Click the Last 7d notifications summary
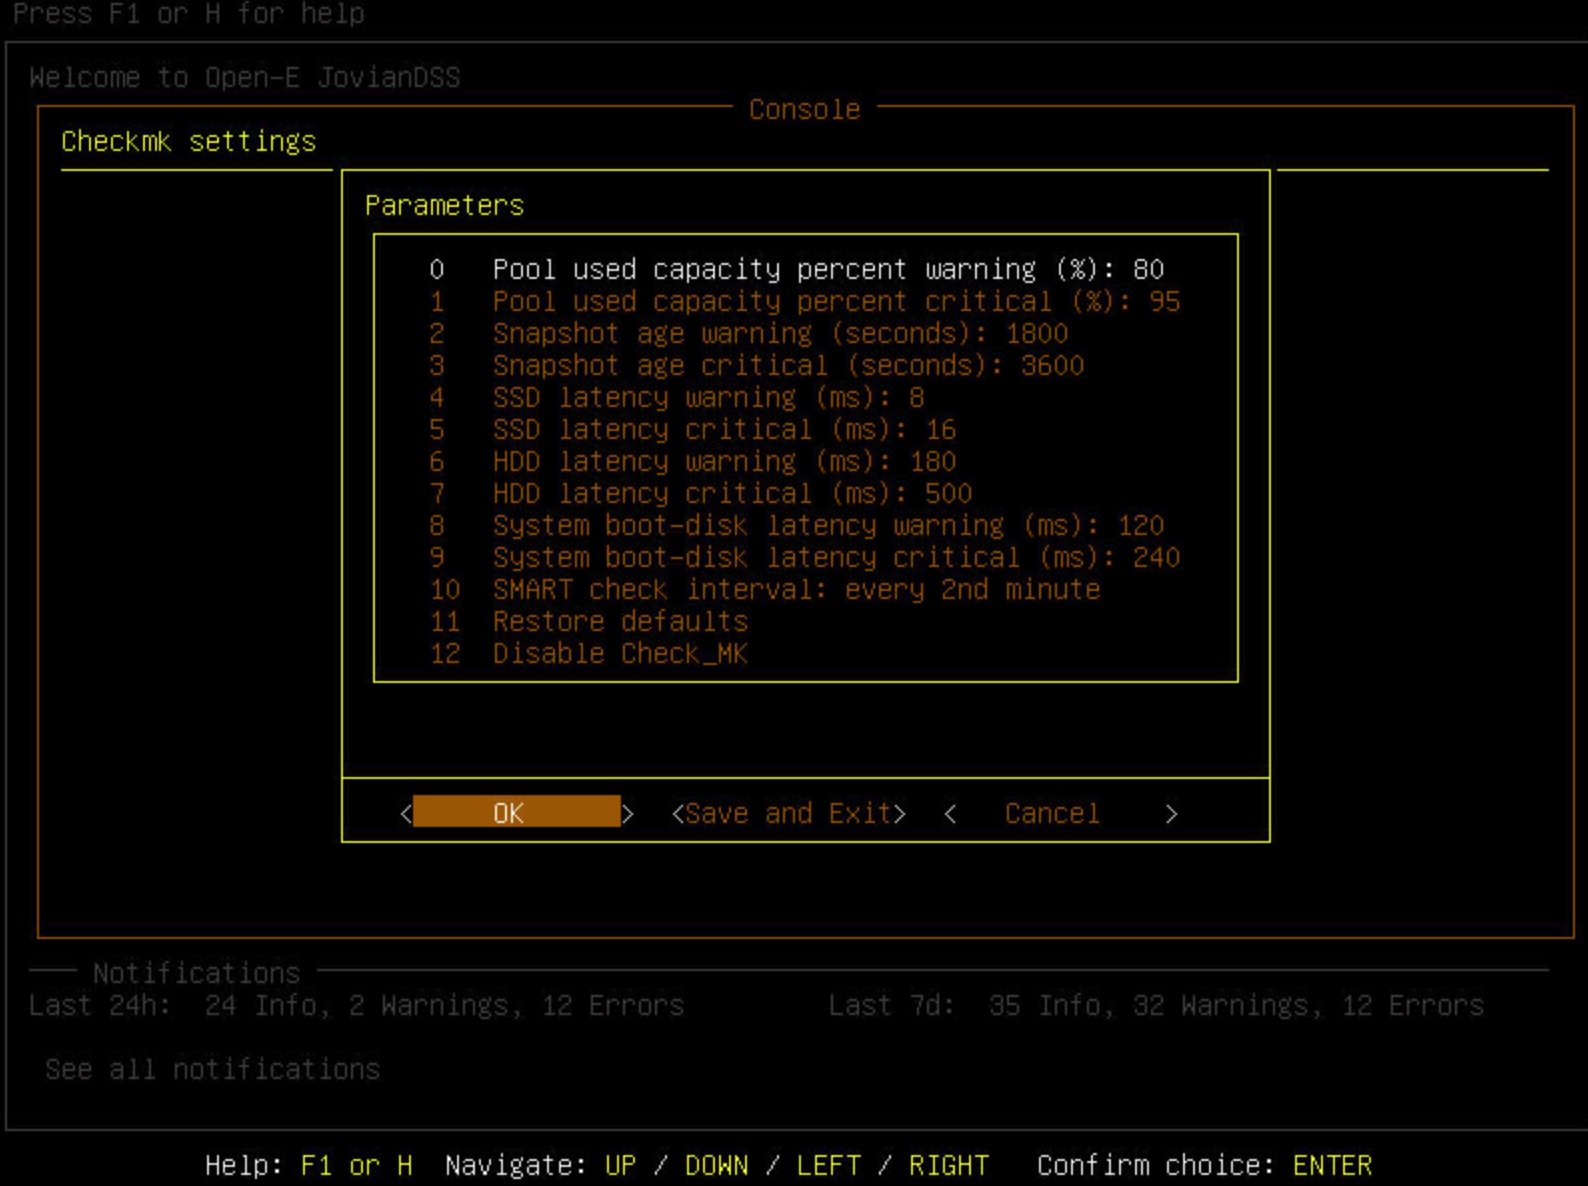The height and width of the screenshot is (1186, 1588). (x=1156, y=1005)
